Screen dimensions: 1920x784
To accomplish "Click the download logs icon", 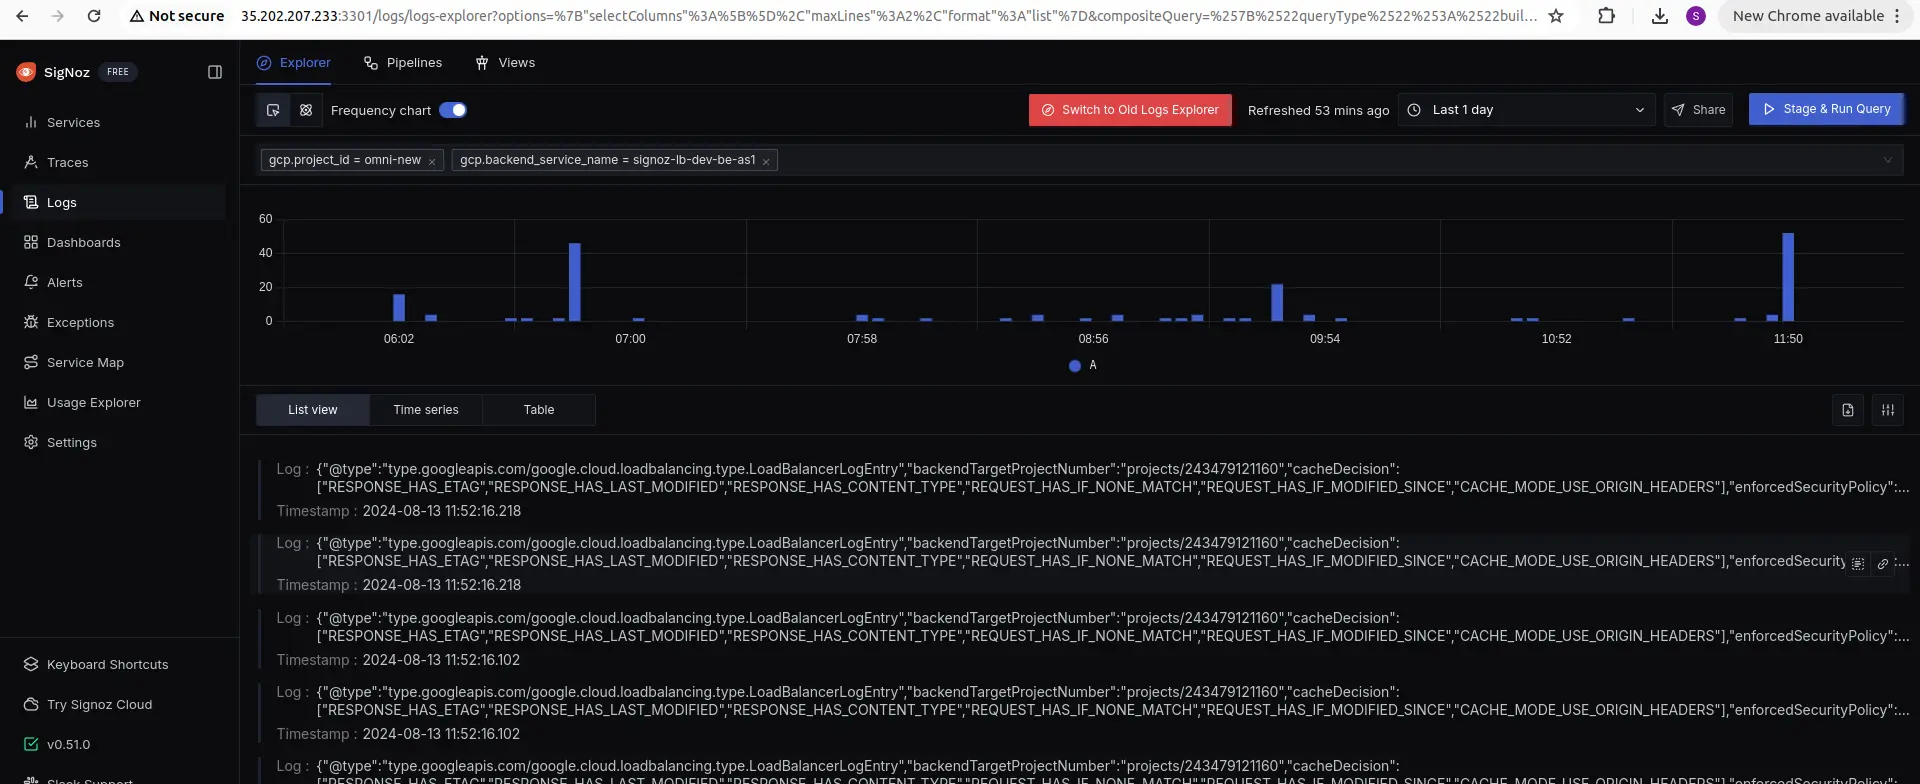I will pyautogui.click(x=1847, y=410).
